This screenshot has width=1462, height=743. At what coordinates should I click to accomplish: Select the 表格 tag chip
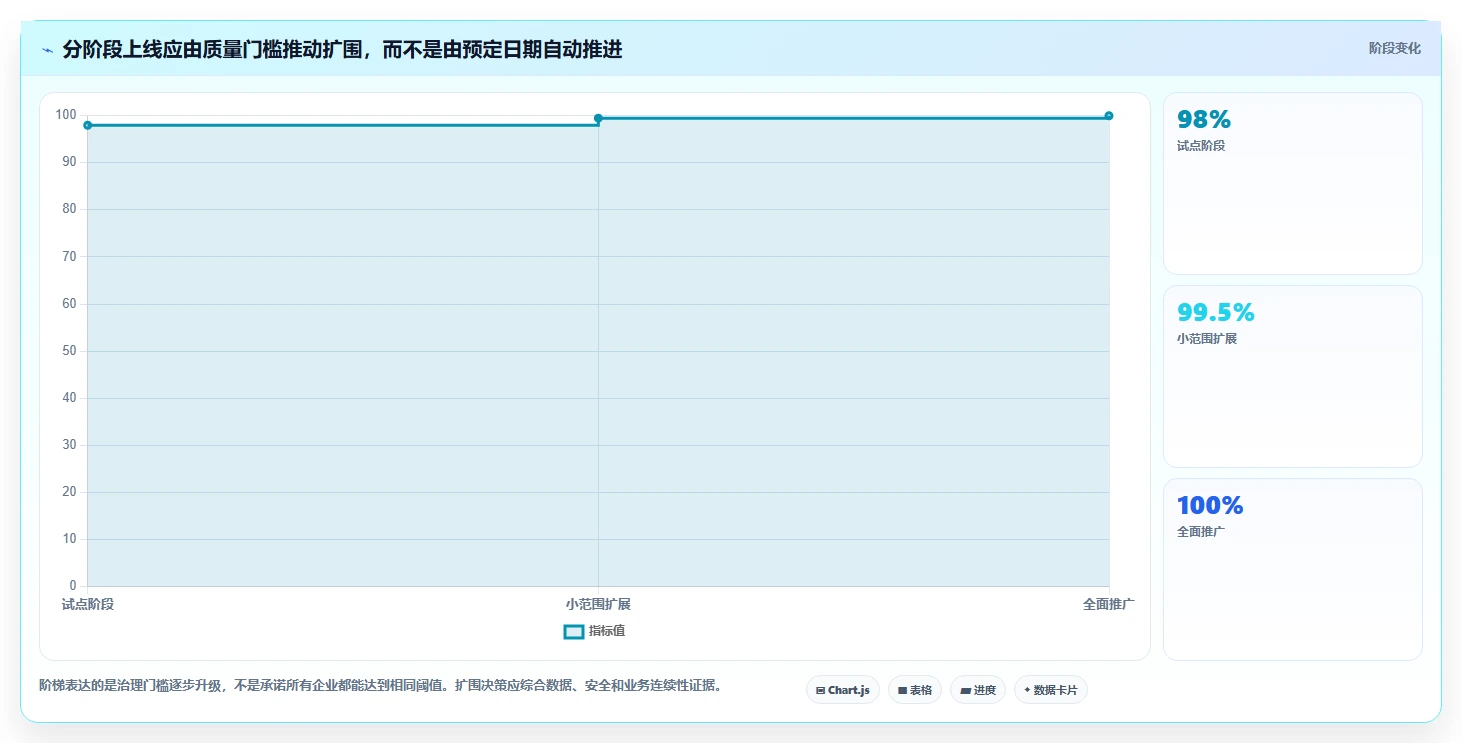915,690
